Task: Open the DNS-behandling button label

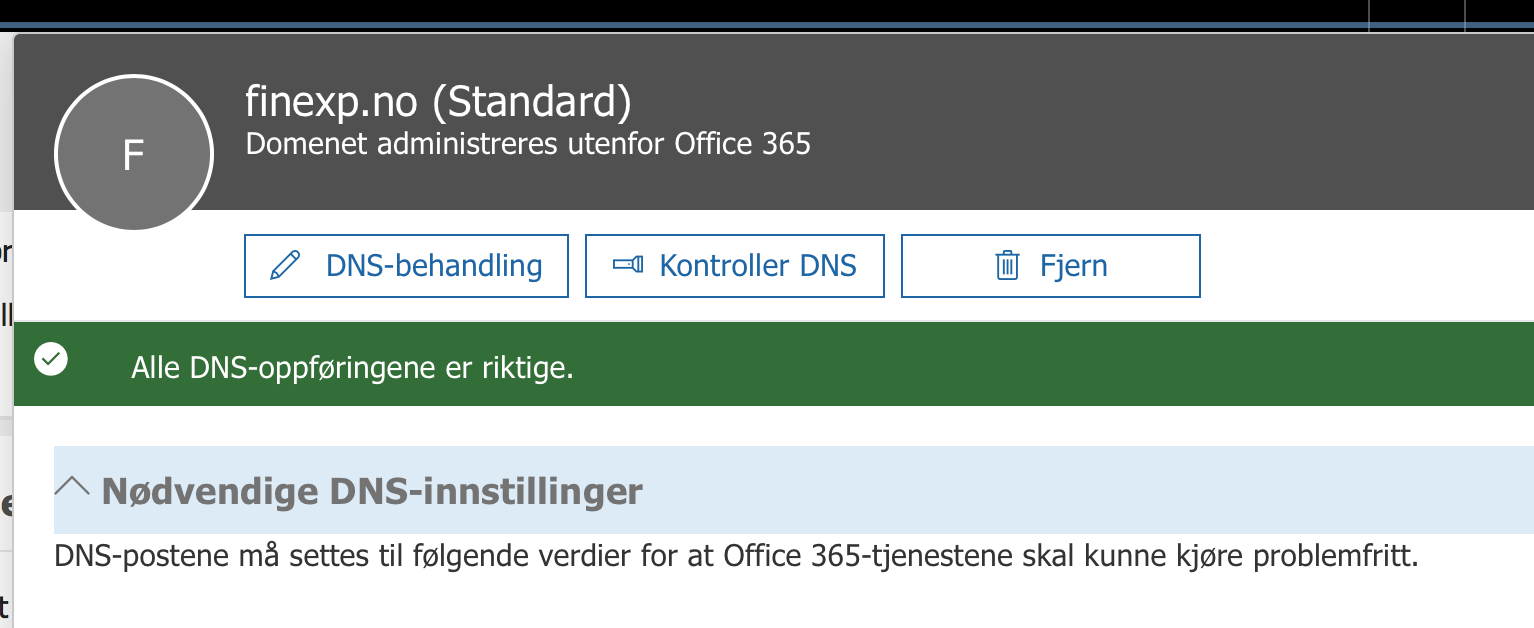Action: [x=434, y=266]
